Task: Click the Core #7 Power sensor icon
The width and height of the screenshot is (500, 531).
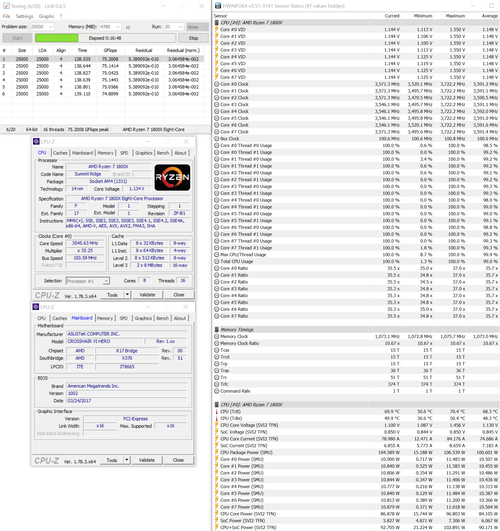Action: [217, 507]
